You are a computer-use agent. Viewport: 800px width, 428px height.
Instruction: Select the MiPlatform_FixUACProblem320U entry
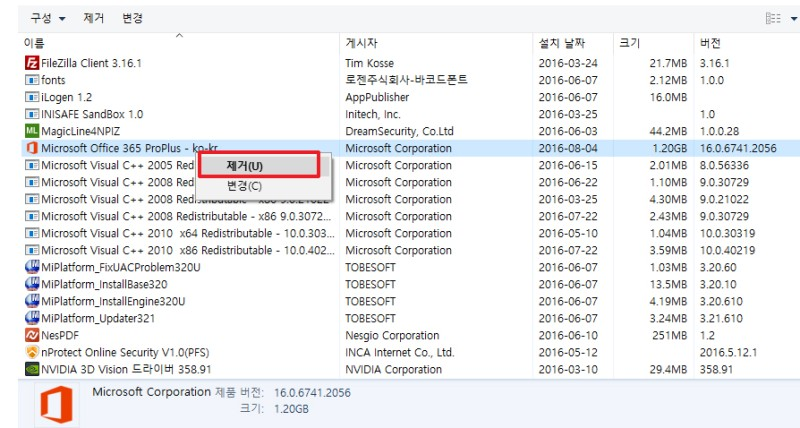121,267
